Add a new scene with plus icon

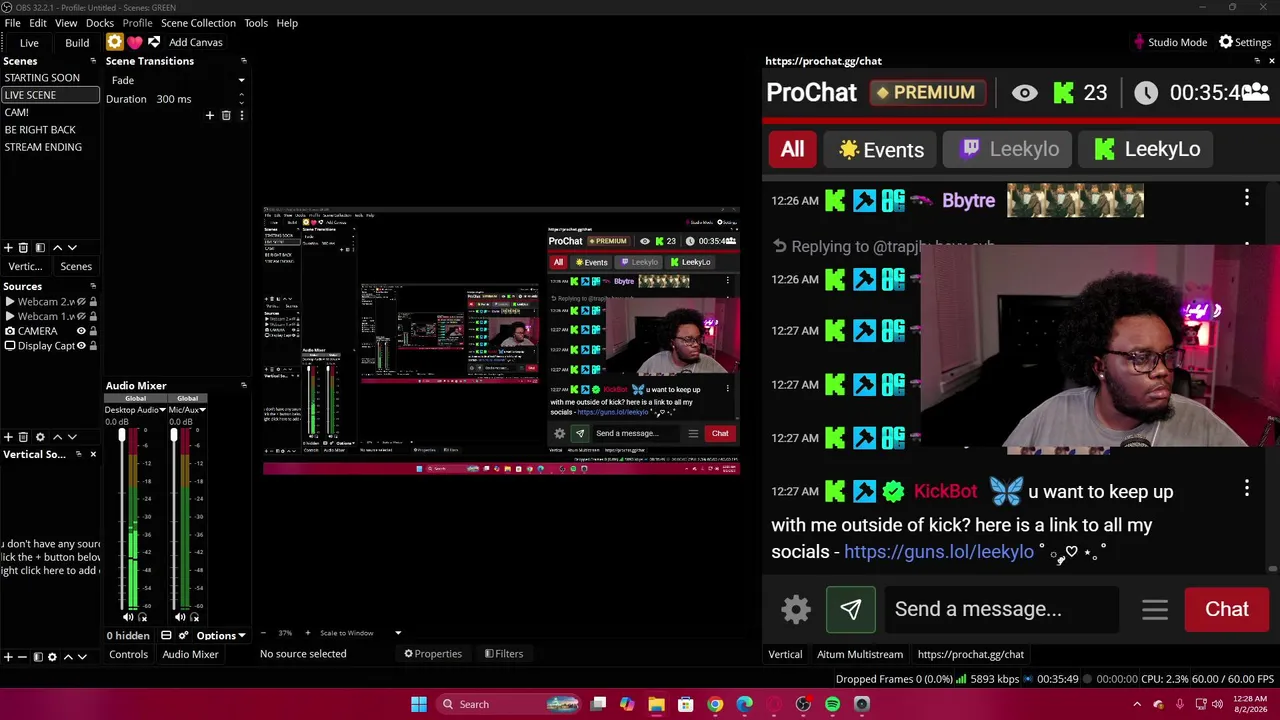tap(8, 247)
